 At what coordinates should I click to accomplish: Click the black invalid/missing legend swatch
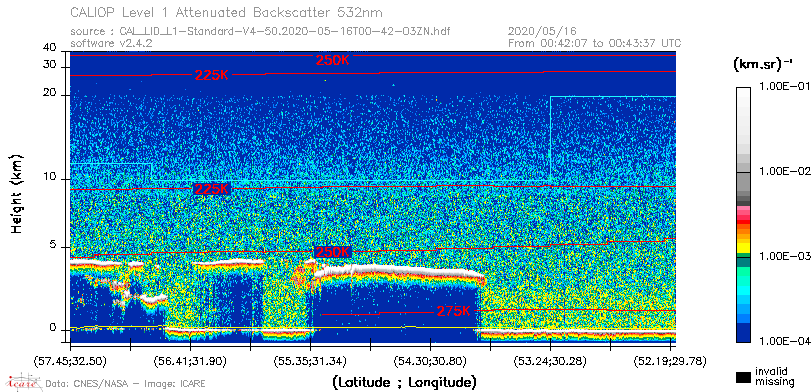click(x=743, y=377)
